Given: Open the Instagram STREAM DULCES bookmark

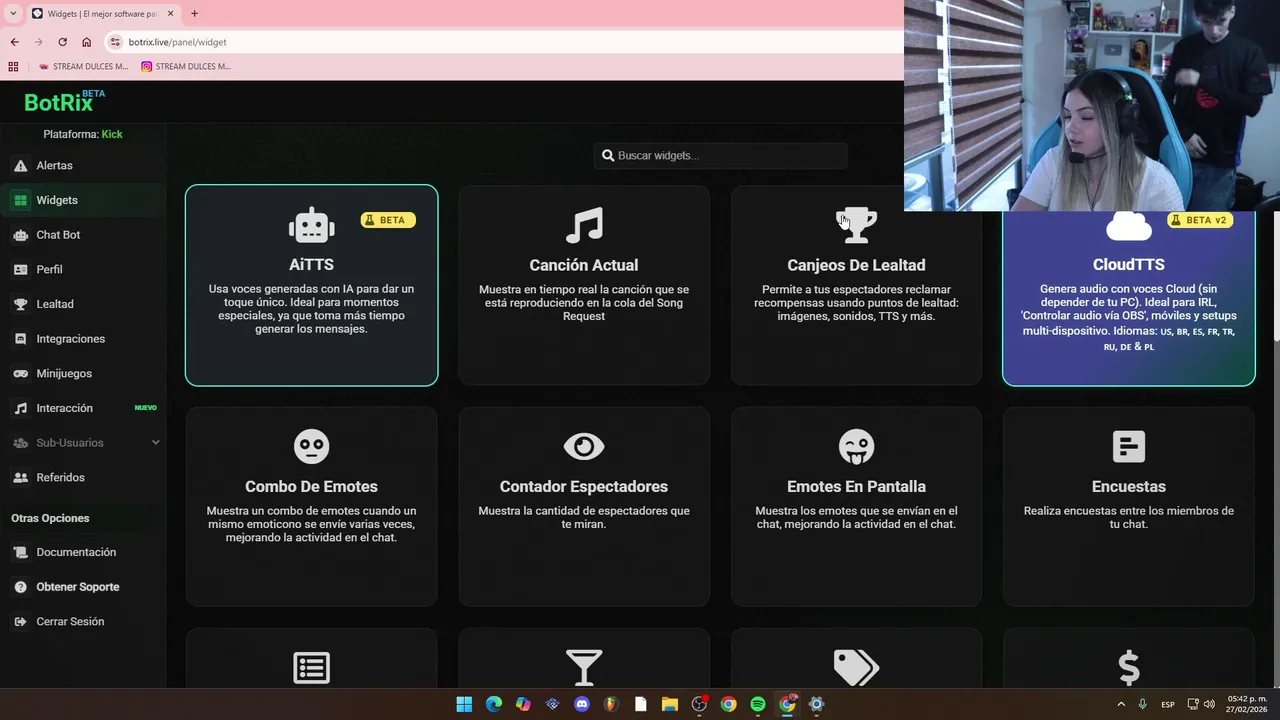Looking at the screenshot, I should (x=186, y=67).
